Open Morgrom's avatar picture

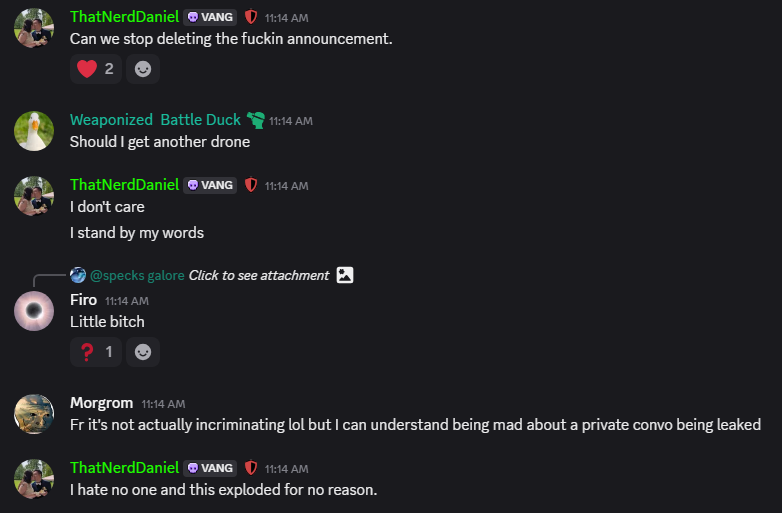34,413
